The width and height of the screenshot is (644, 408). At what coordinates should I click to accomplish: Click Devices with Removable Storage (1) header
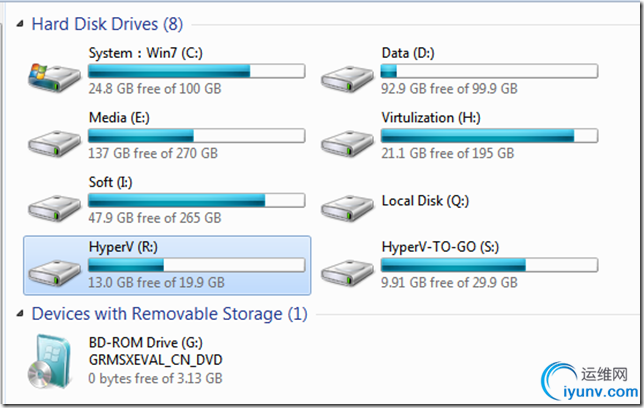coord(170,314)
